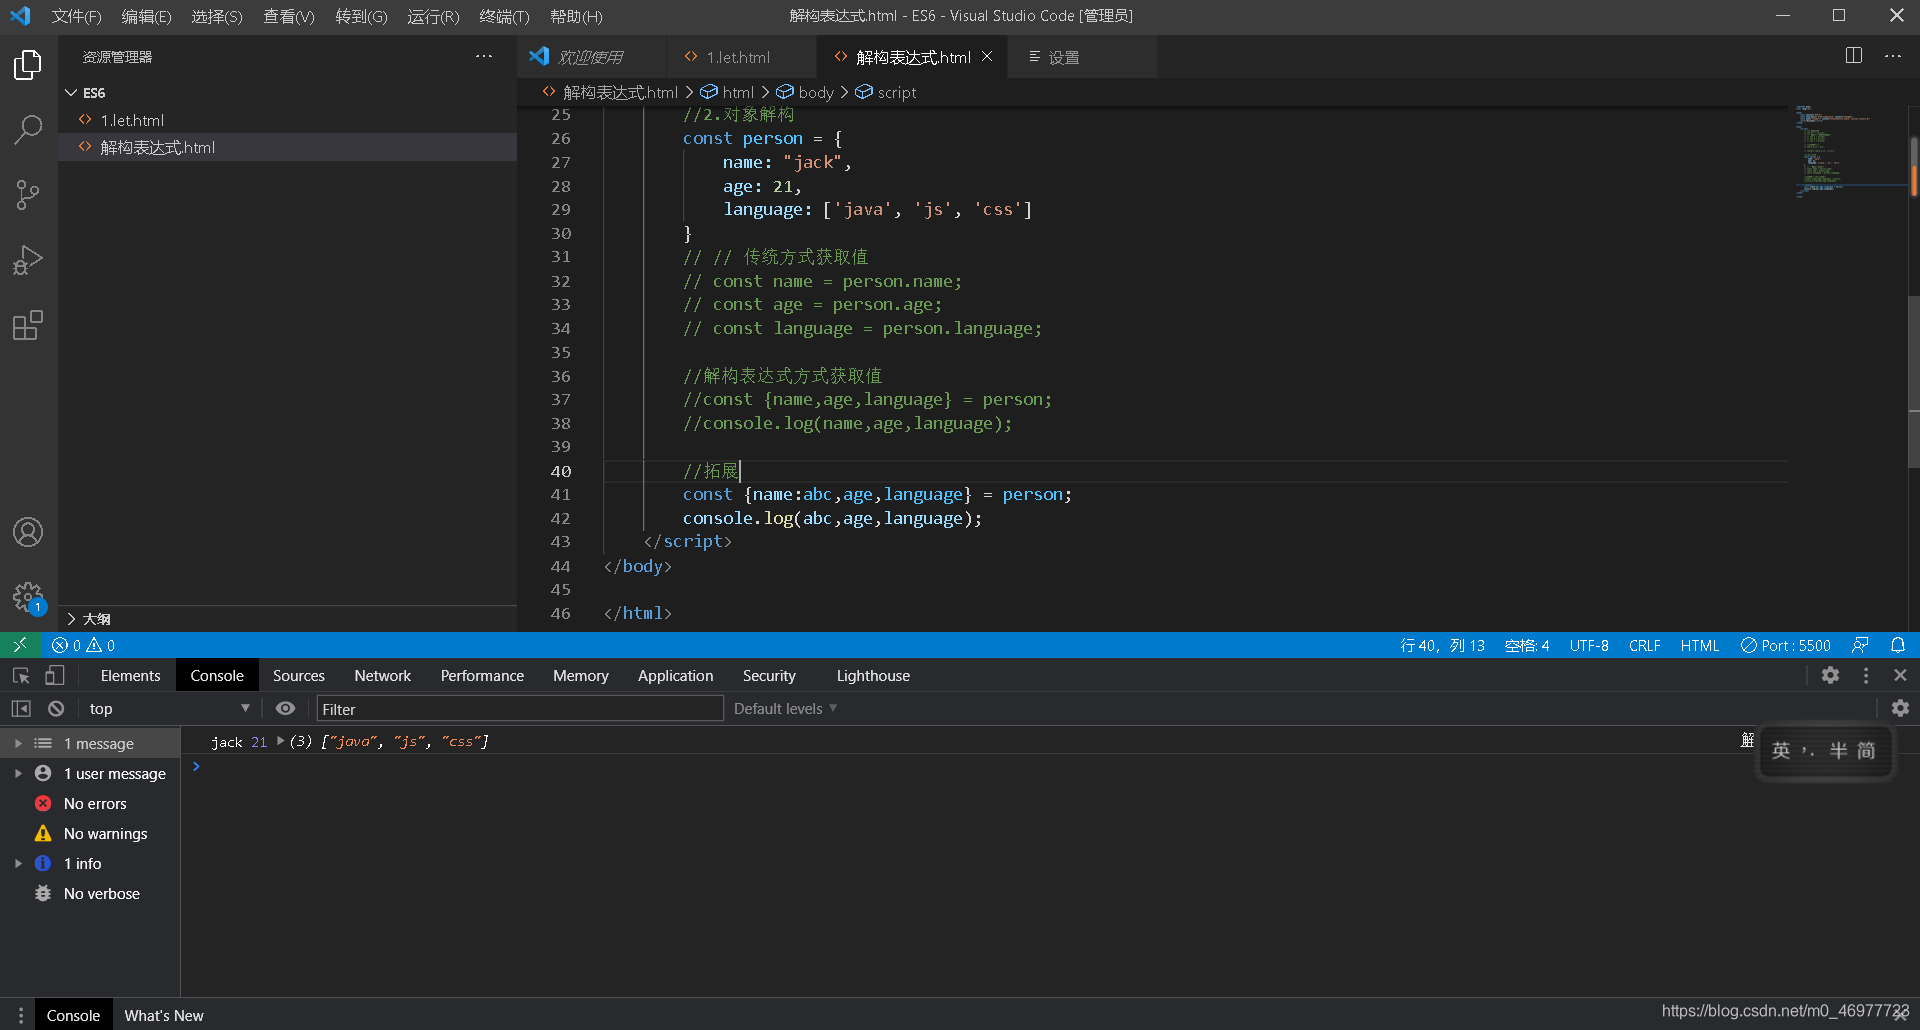Open the What's New drawer tab

[163, 1015]
